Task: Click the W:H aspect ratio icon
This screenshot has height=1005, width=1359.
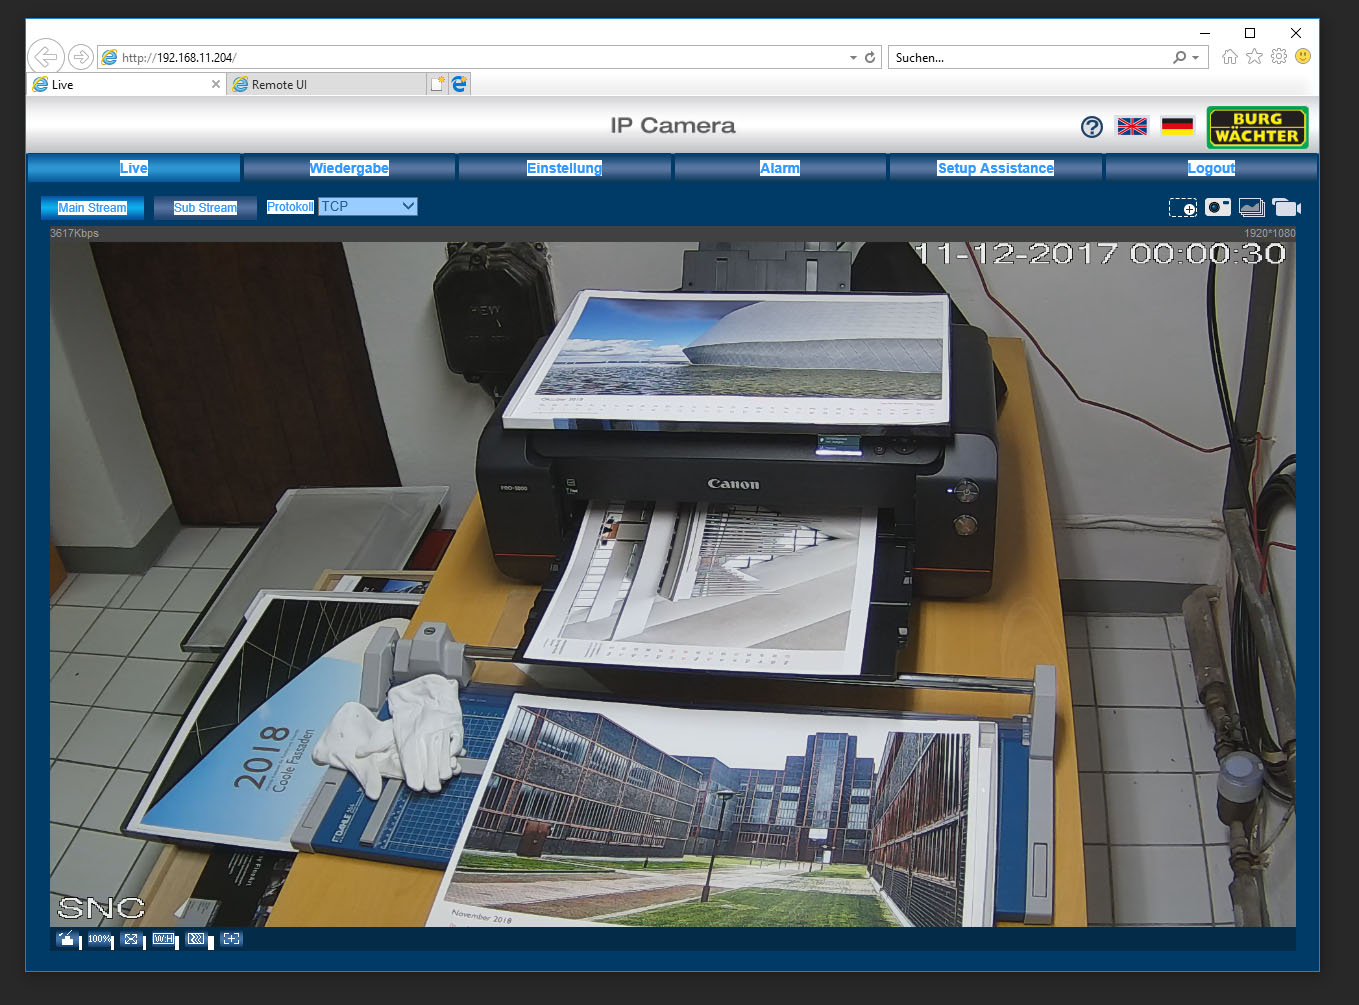Action: 163,939
